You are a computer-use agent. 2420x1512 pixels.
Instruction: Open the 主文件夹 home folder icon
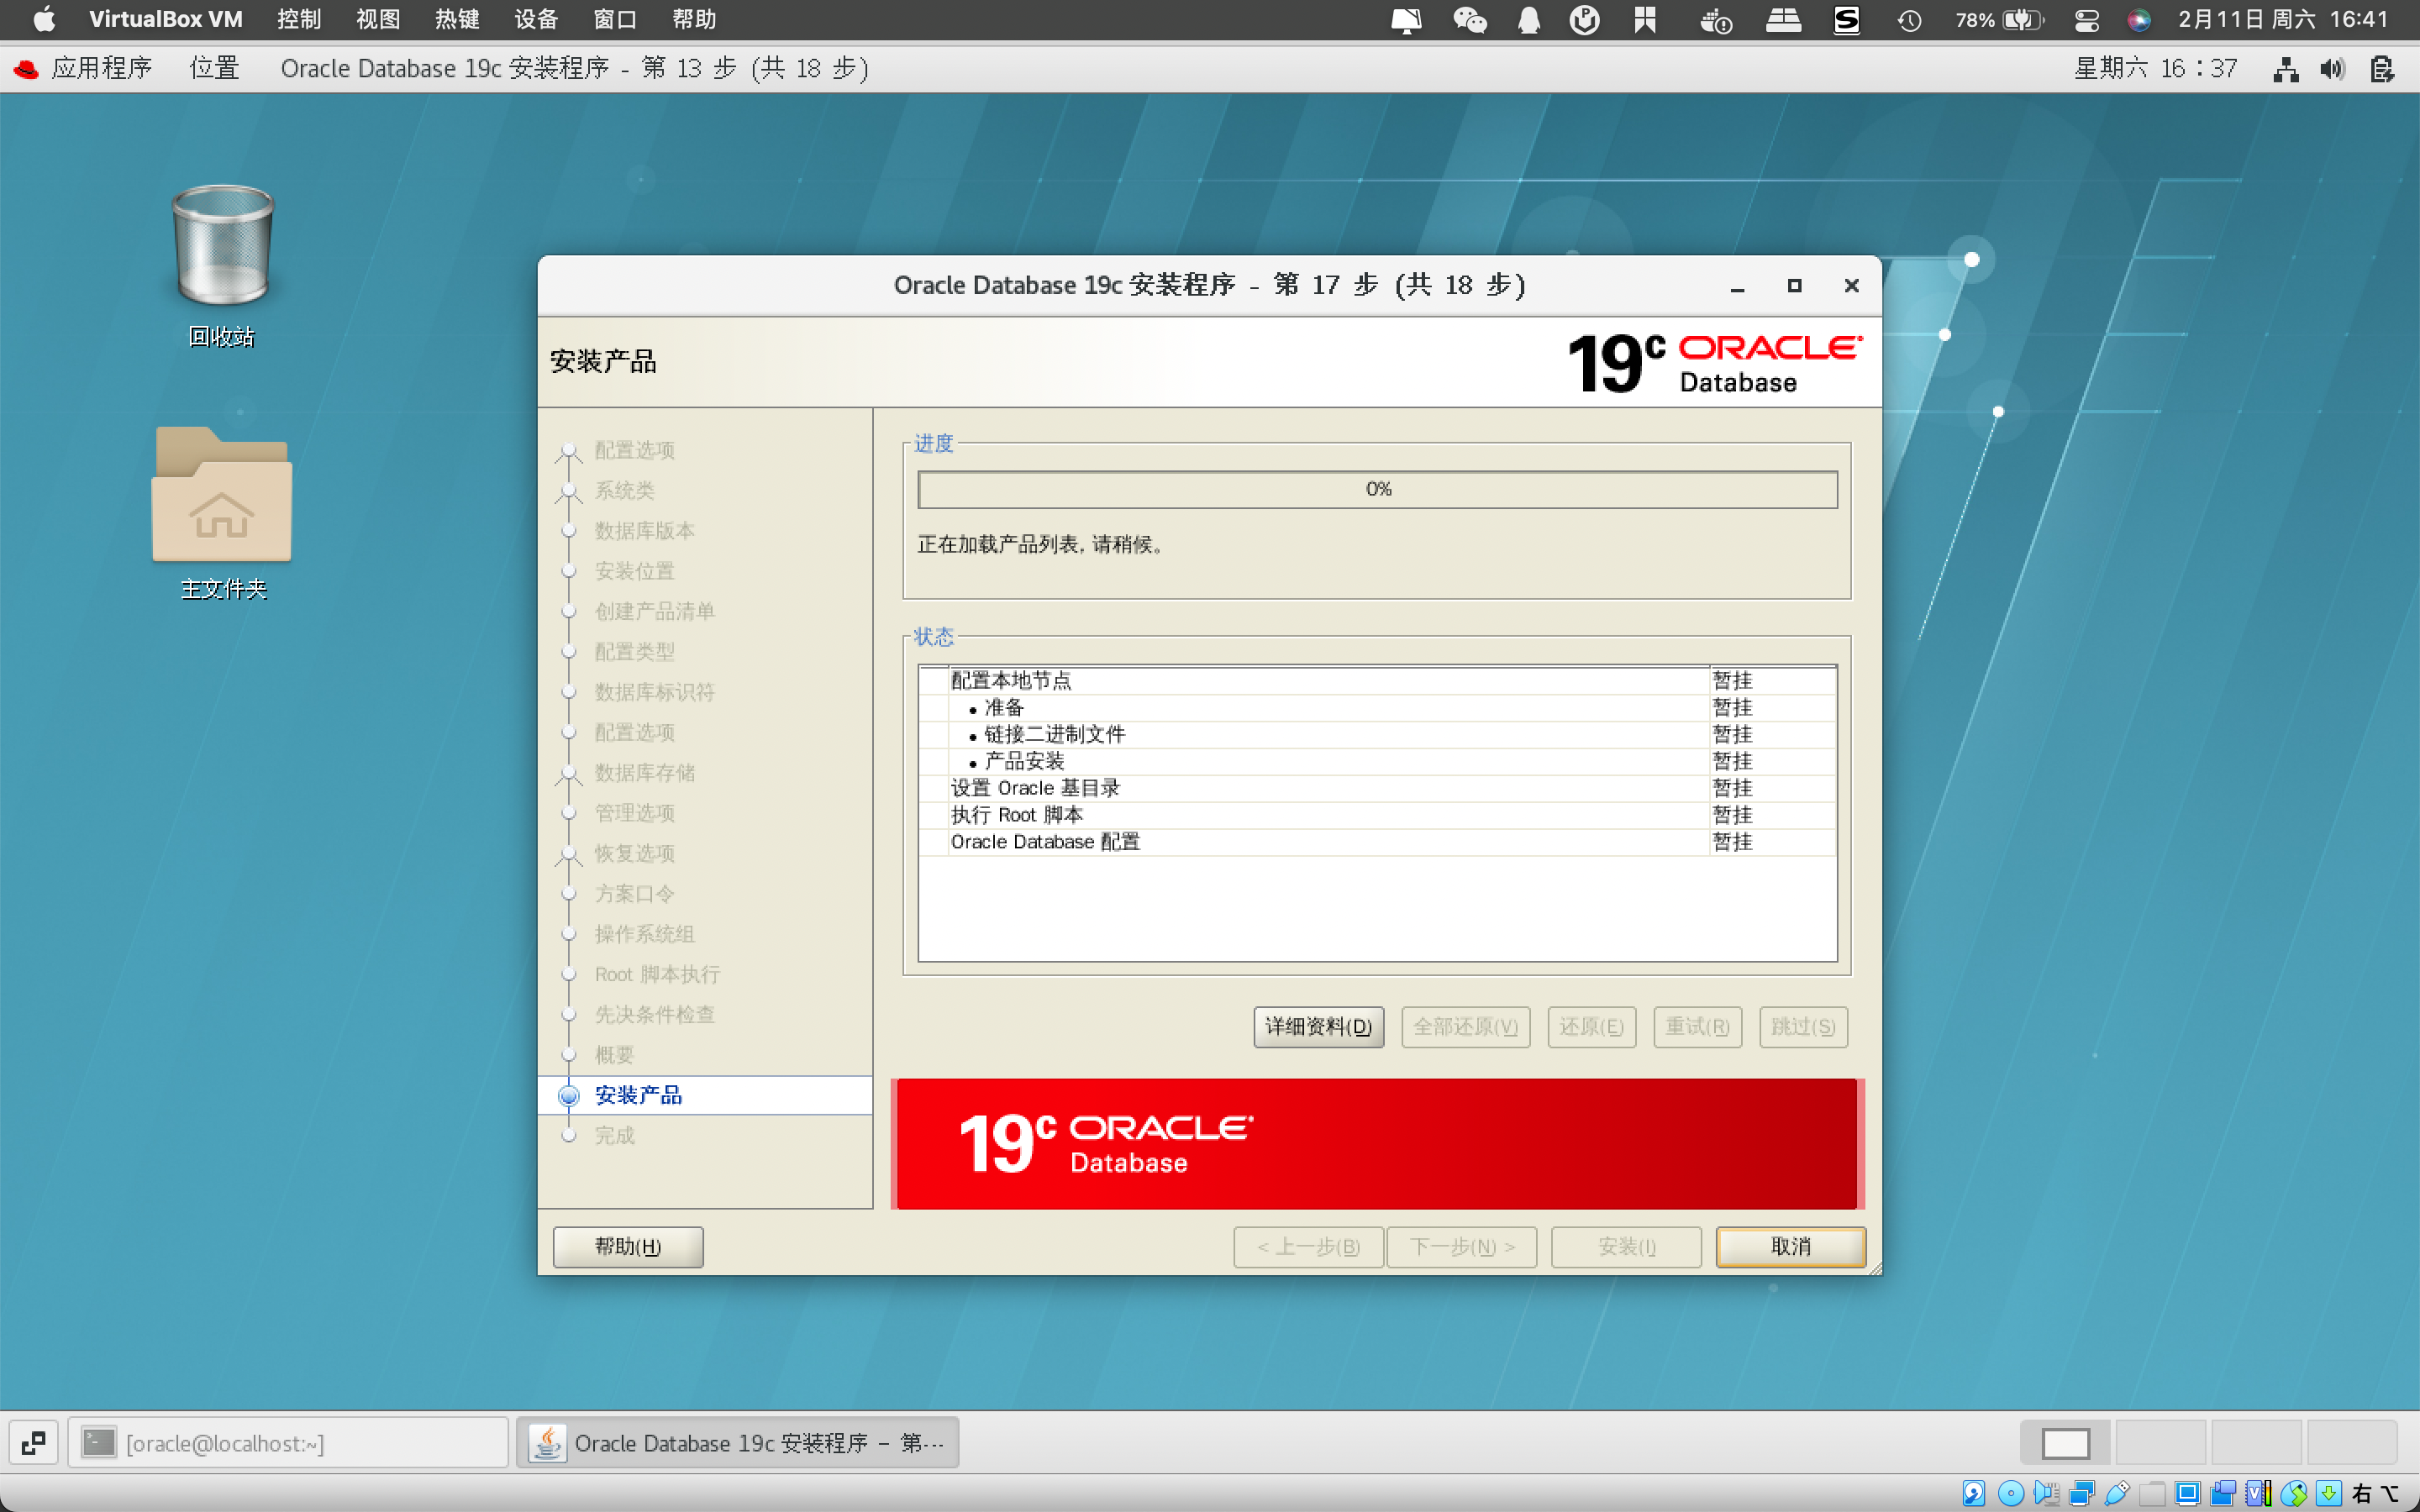point(222,512)
